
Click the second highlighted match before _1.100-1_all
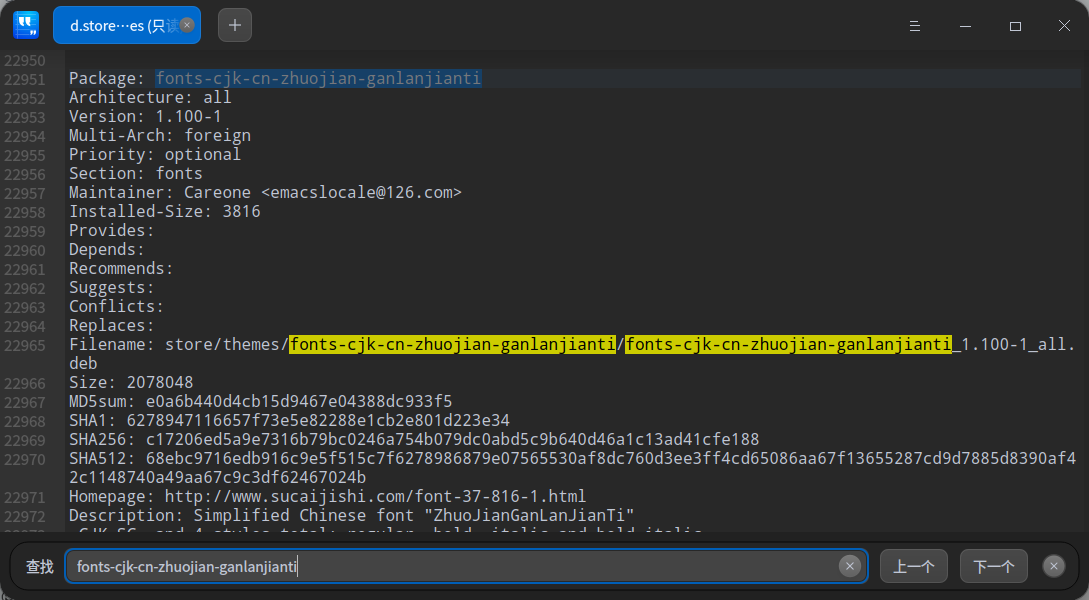[x=788, y=344]
